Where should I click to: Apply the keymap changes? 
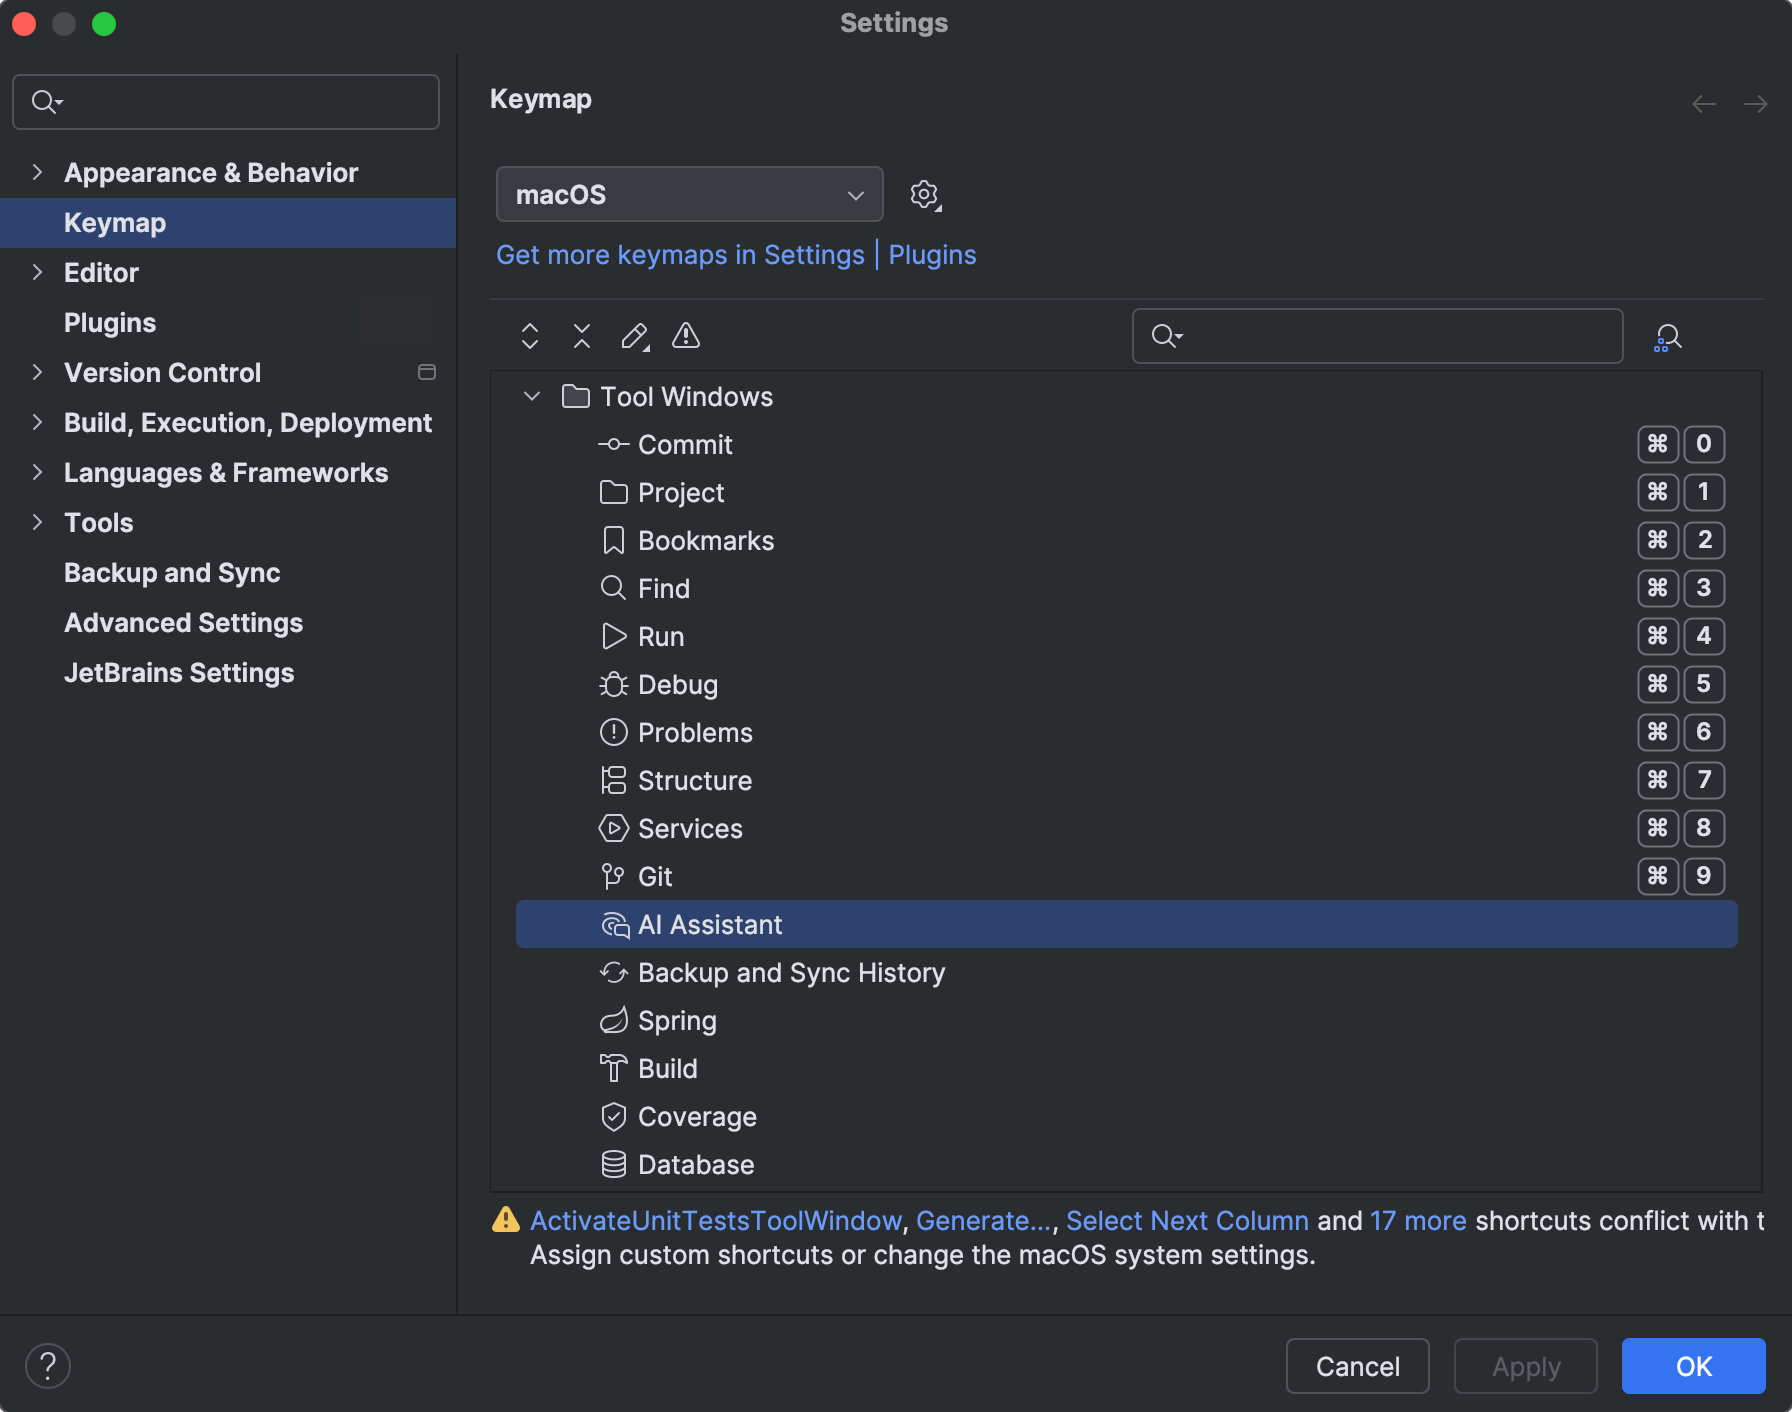[1525, 1365]
